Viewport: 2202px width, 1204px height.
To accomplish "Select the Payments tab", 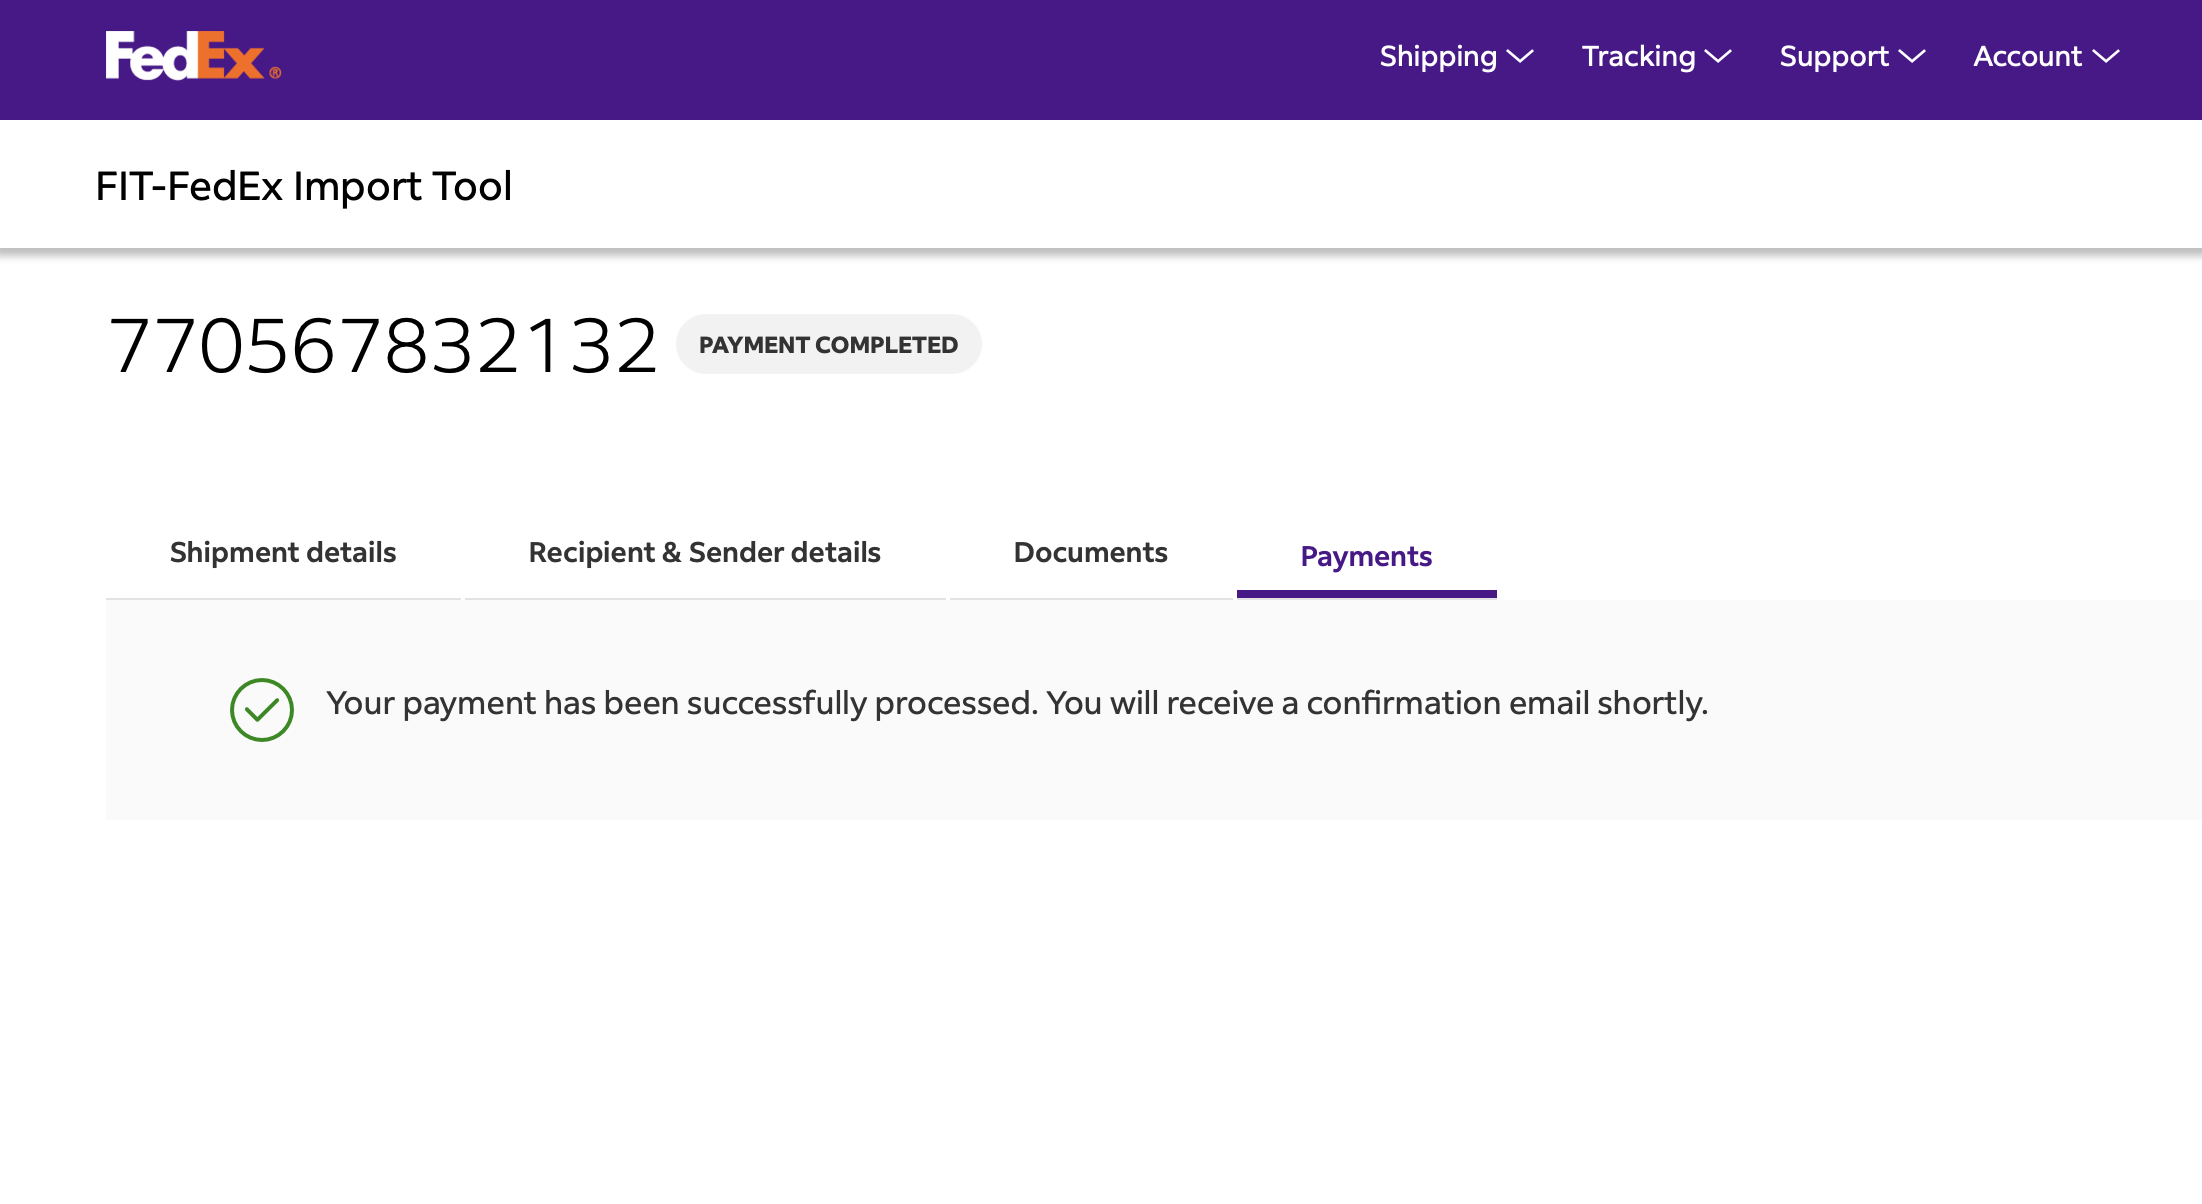I will (x=1366, y=556).
